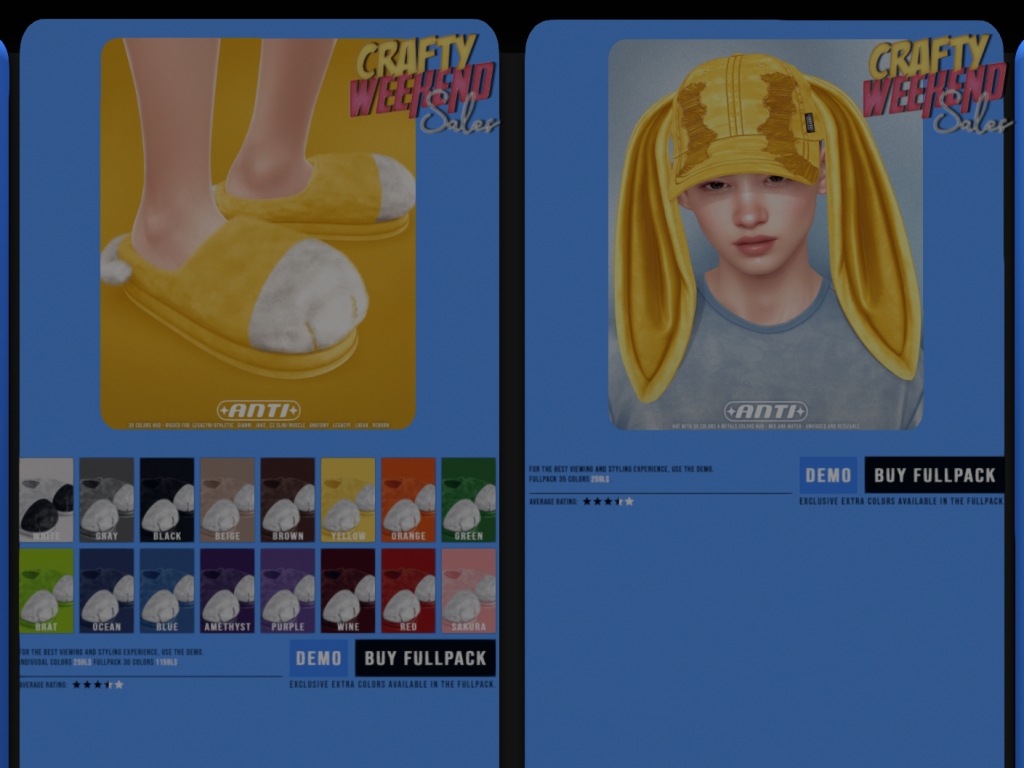Click 'Exclusive extra colors' text under hat

pyautogui.click(x=902, y=502)
